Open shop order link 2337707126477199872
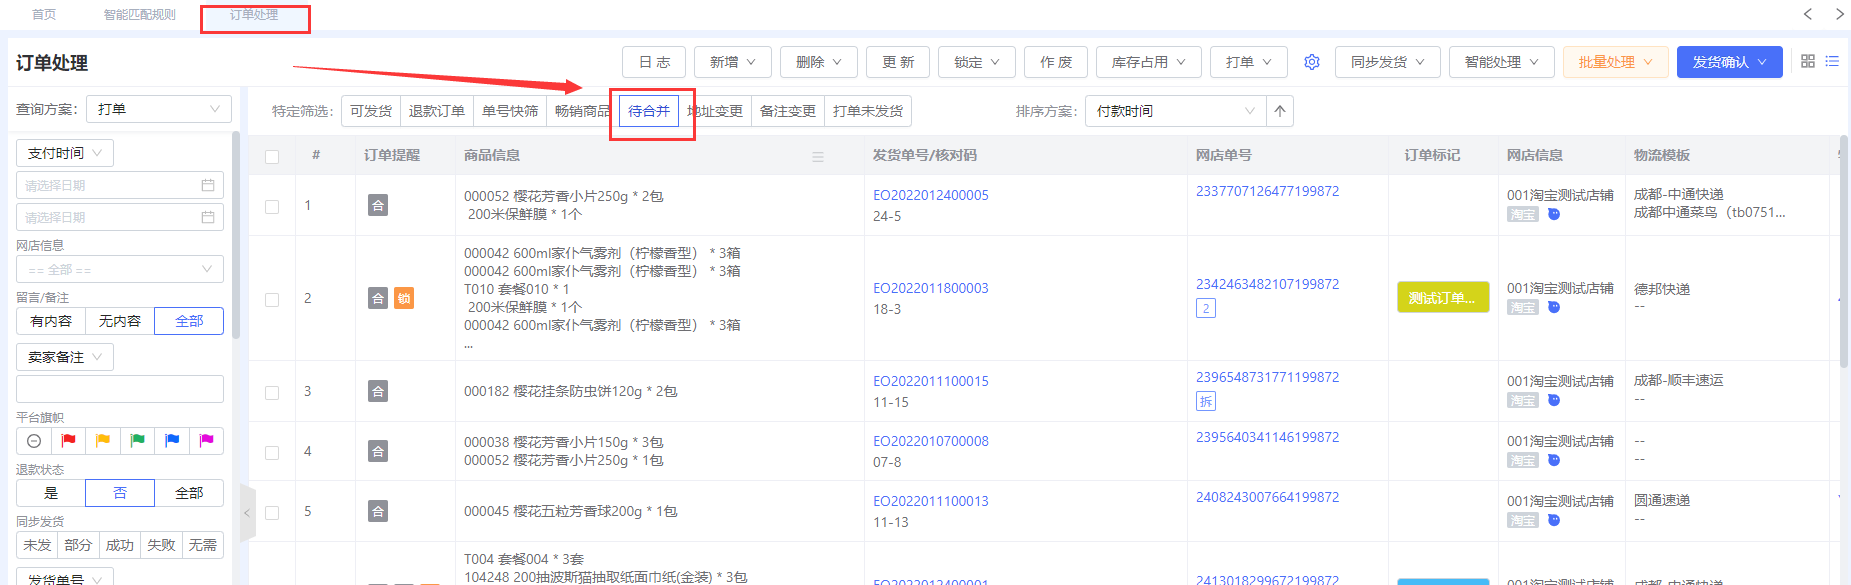 pyautogui.click(x=1267, y=191)
